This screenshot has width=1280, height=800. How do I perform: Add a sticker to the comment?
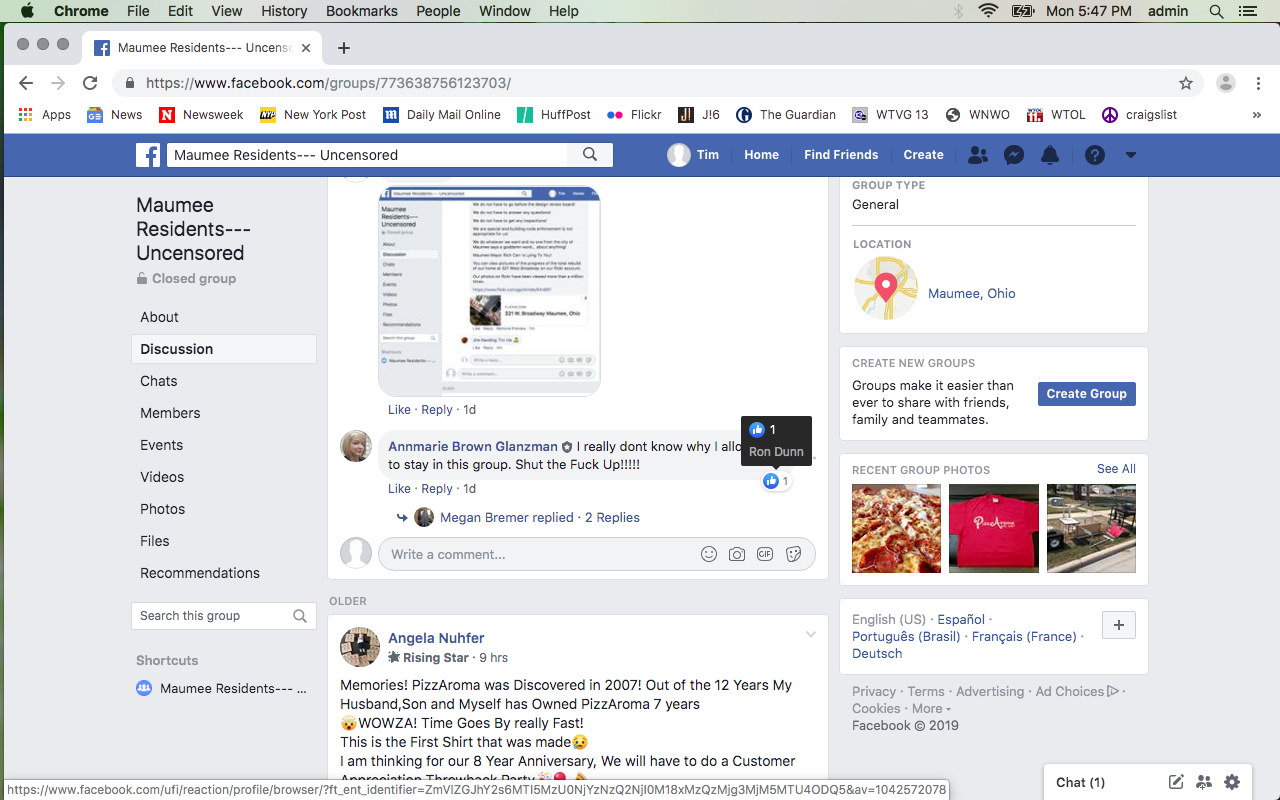[793, 554]
